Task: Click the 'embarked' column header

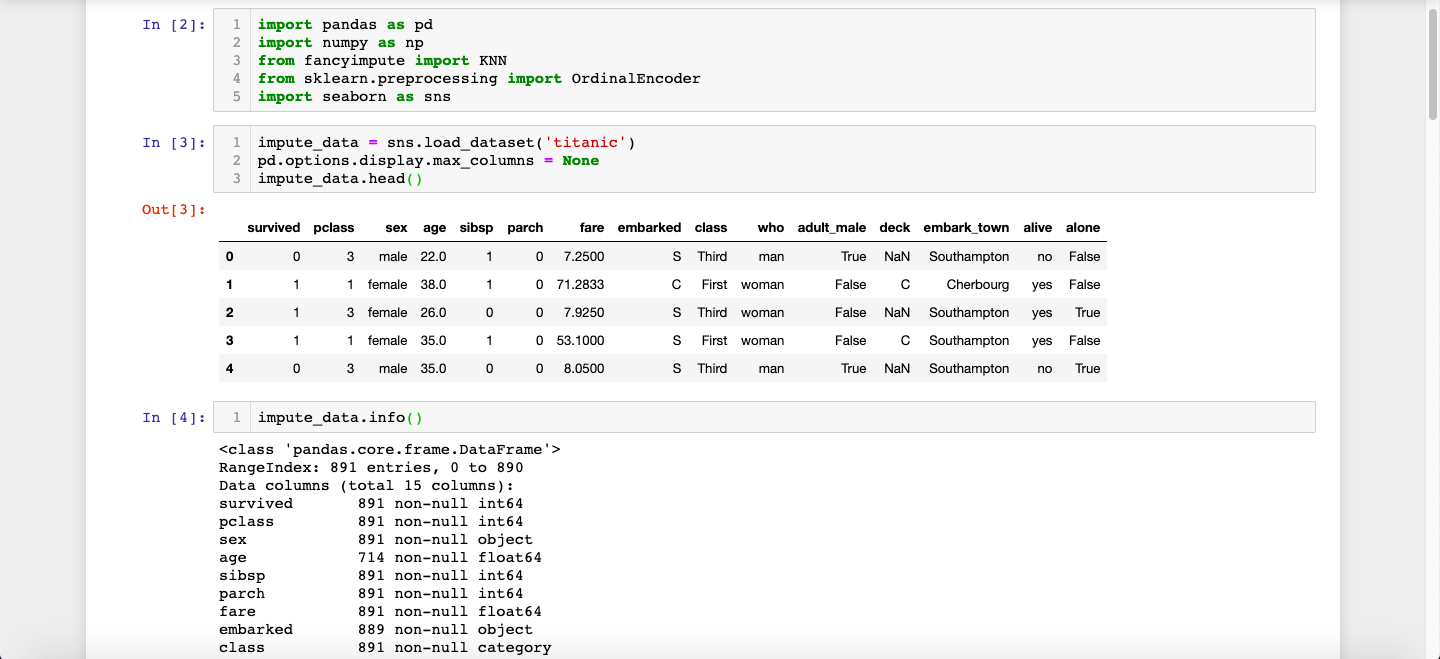Action: pyautogui.click(x=649, y=228)
